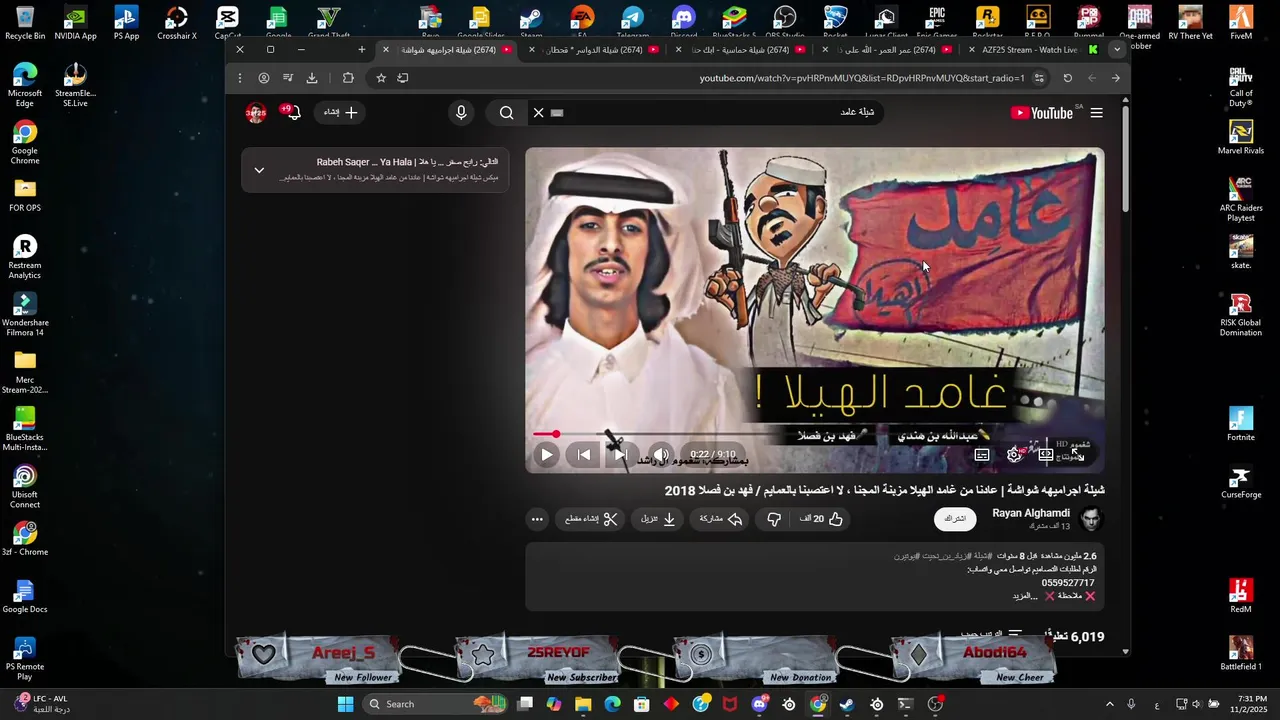The height and width of the screenshot is (720, 1280).
Task: Open Ubisoft Connect desktop icon
Action: 25,486
